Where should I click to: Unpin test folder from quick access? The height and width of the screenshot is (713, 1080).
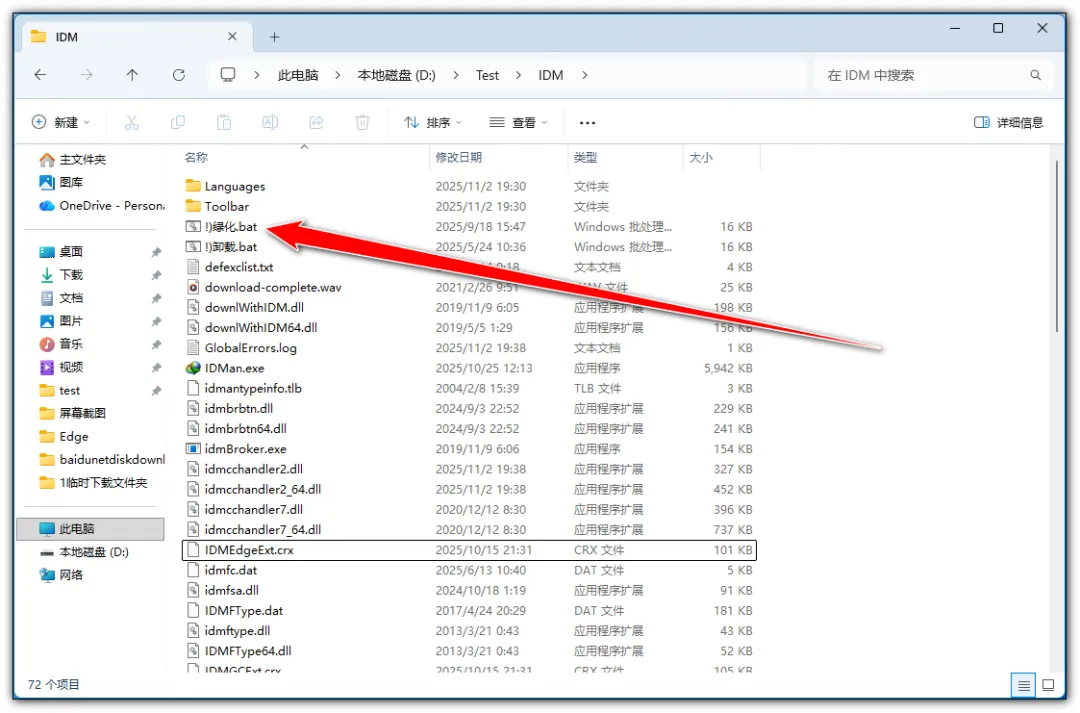[156, 391]
